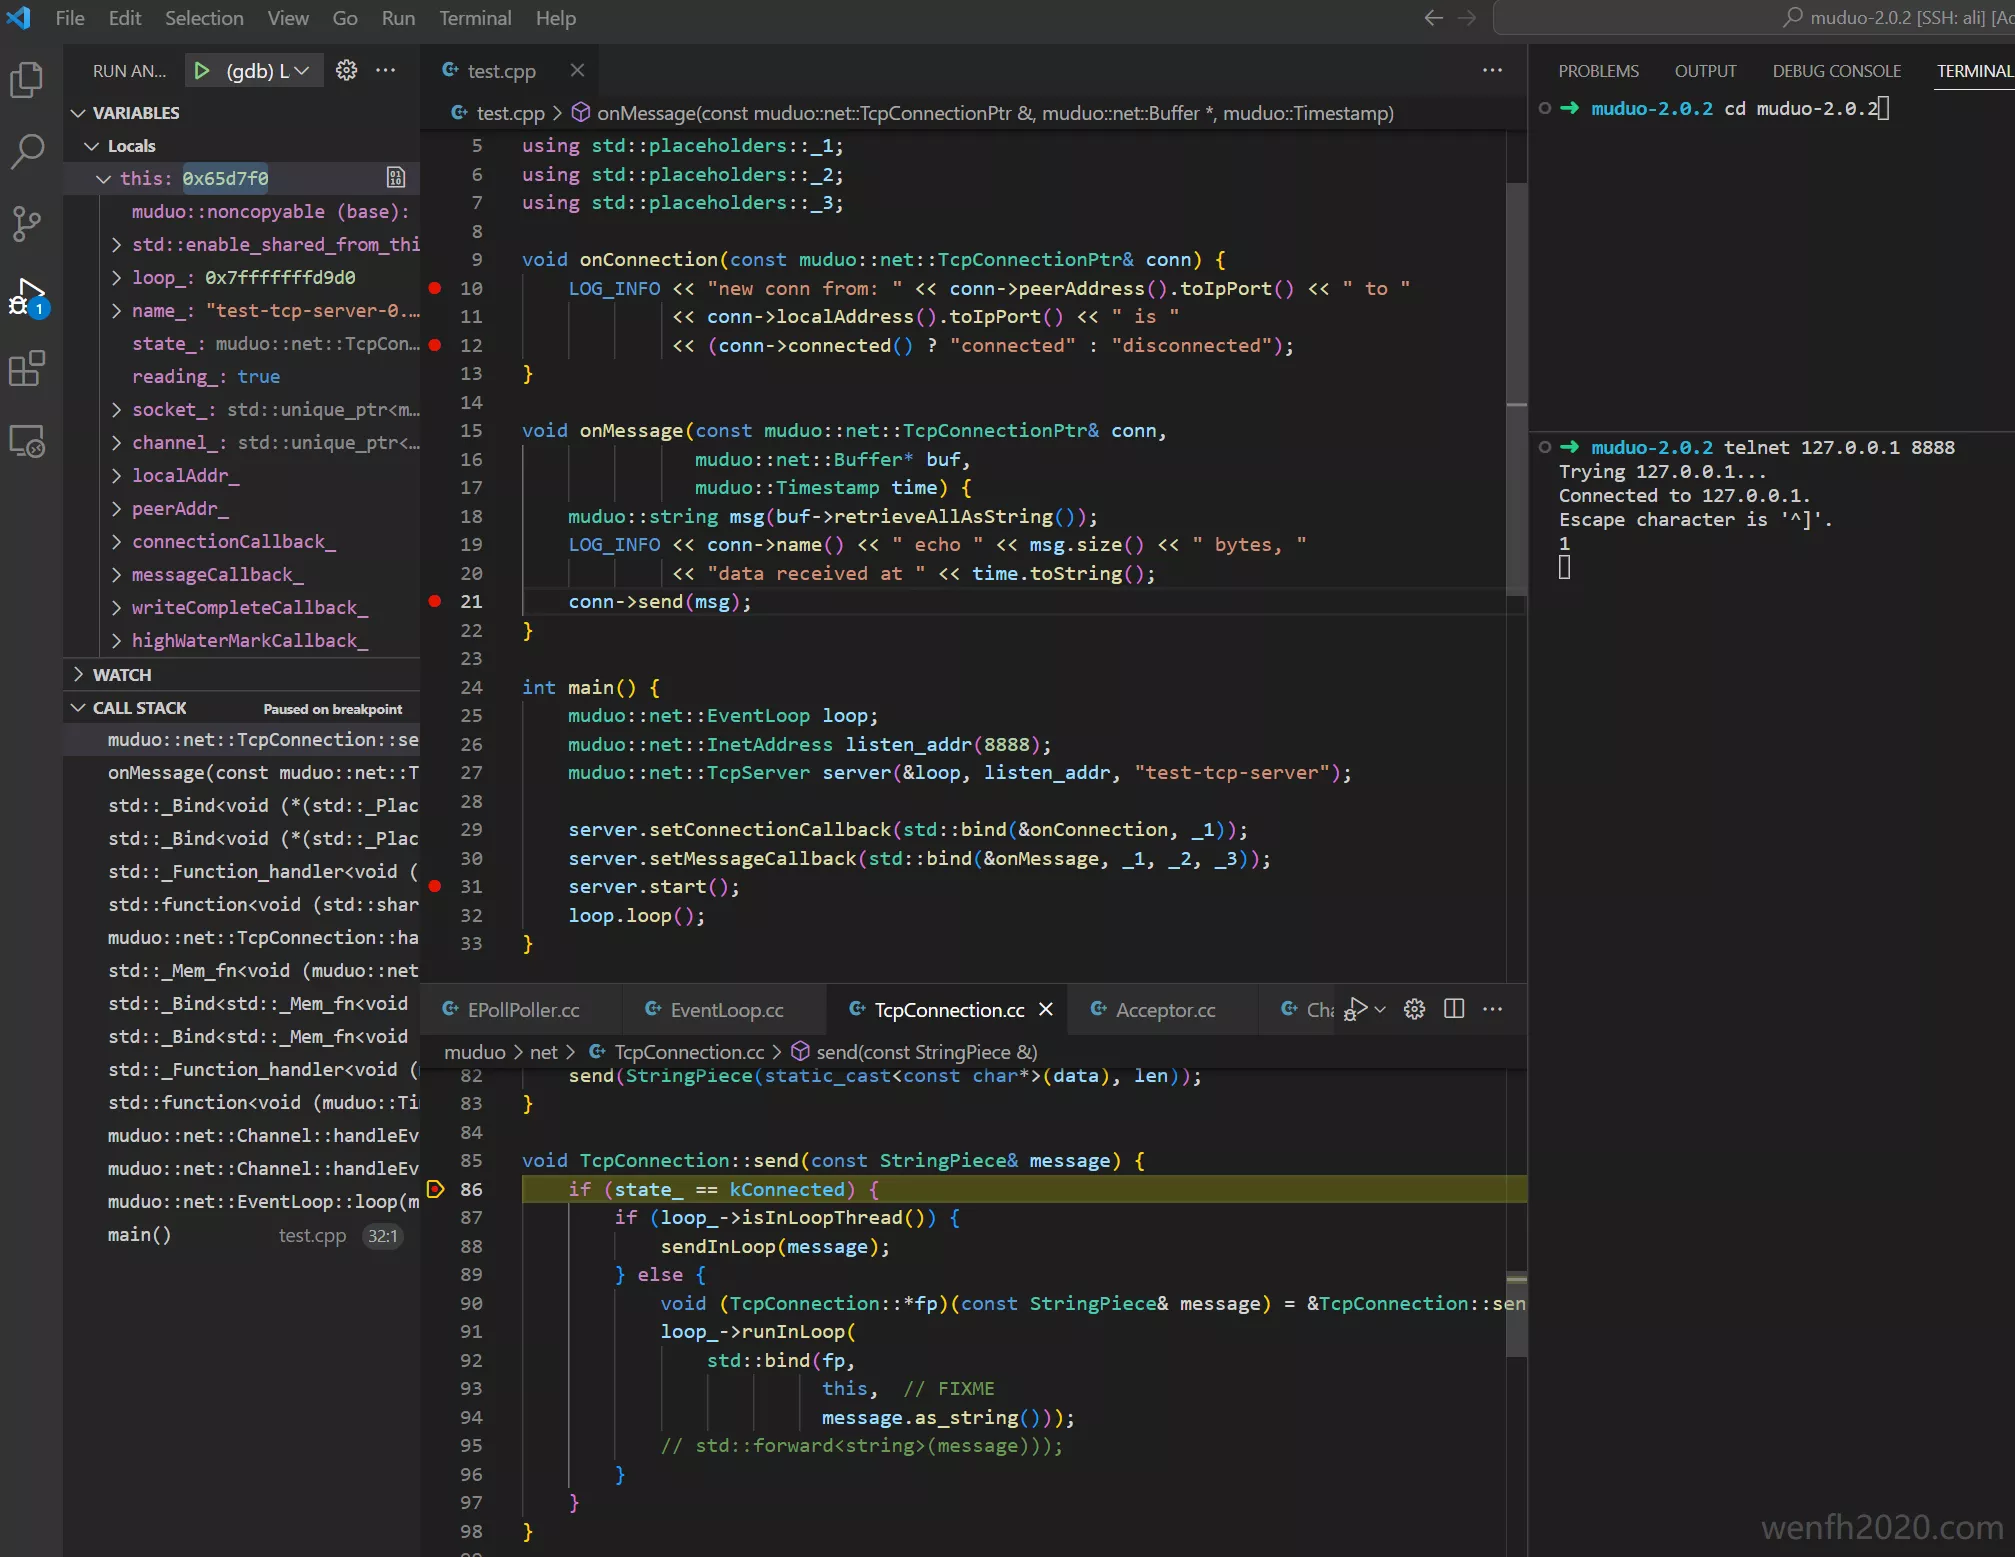The image size is (2015, 1557).
Task: Open the Explorer view in activity bar
Action: pos(27,81)
